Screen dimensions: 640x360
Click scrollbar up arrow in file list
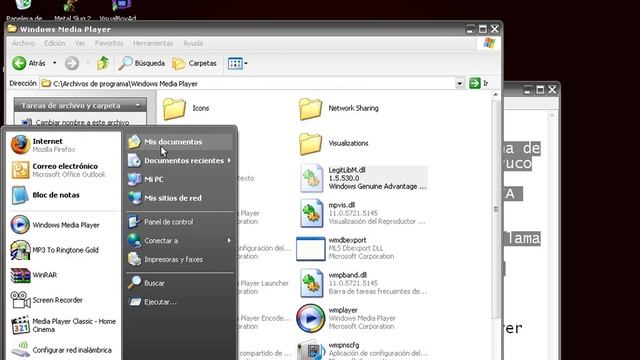[x=496, y=95]
